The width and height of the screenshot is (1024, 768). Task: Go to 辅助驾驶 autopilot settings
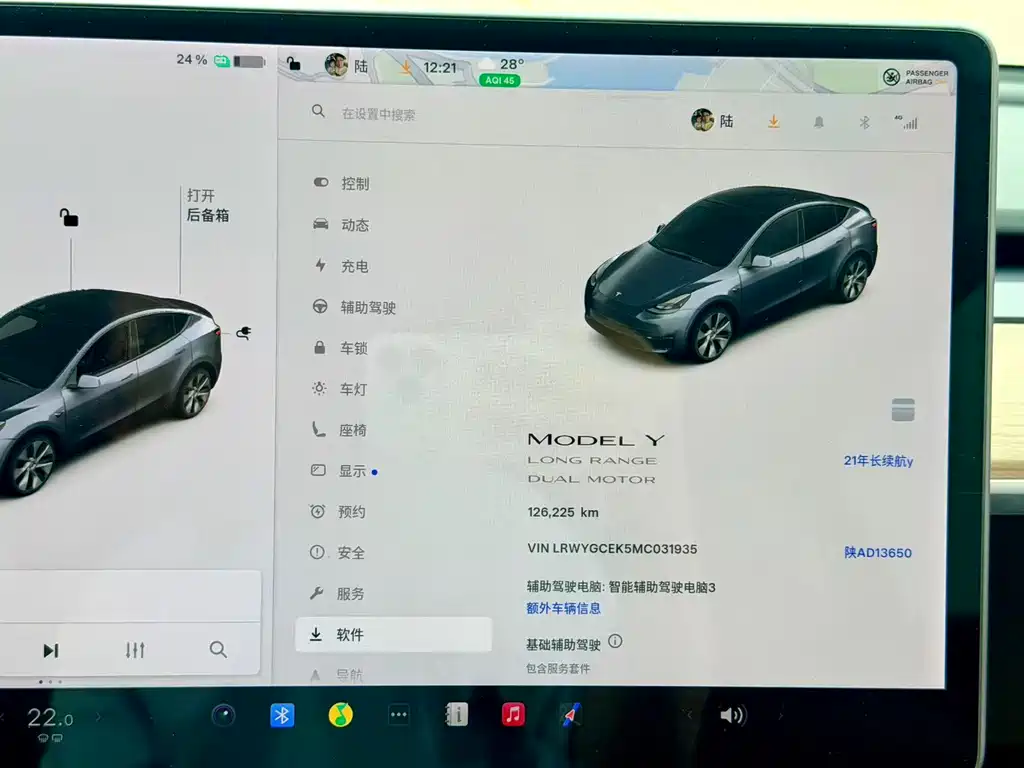pos(355,307)
